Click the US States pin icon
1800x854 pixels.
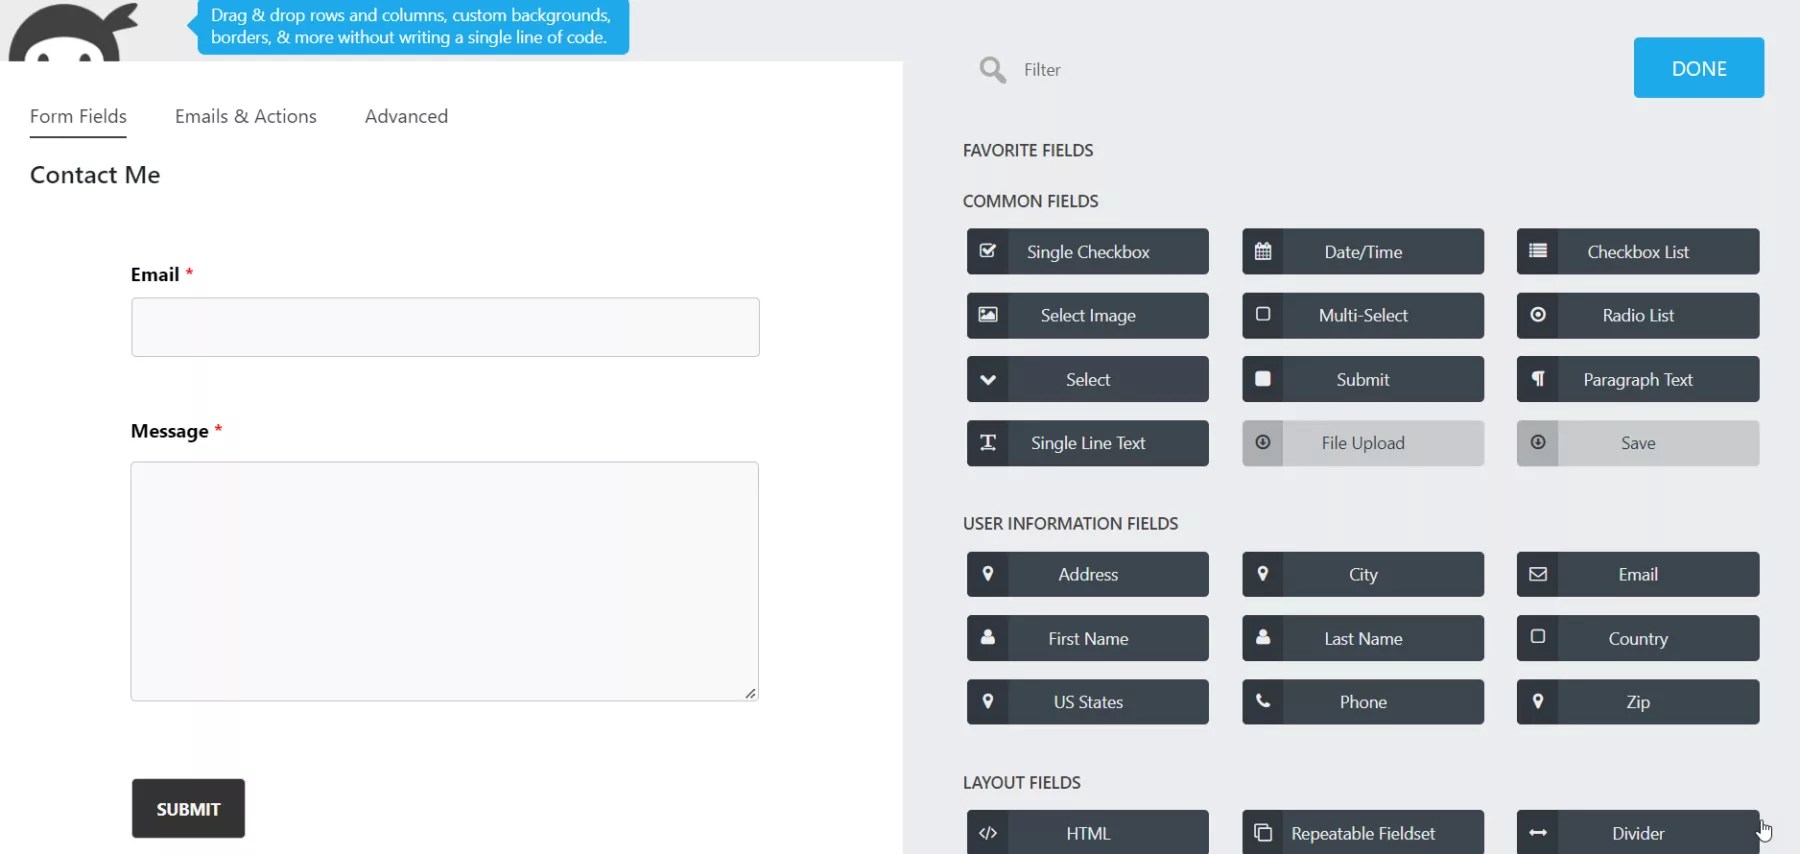[x=988, y=701]
